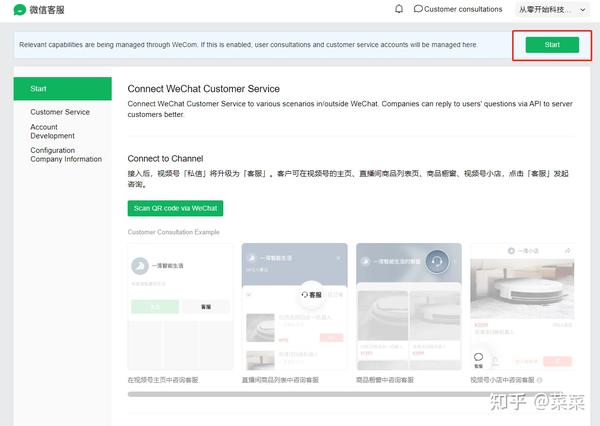Click the profile avatar in first example

click(140, 266)
